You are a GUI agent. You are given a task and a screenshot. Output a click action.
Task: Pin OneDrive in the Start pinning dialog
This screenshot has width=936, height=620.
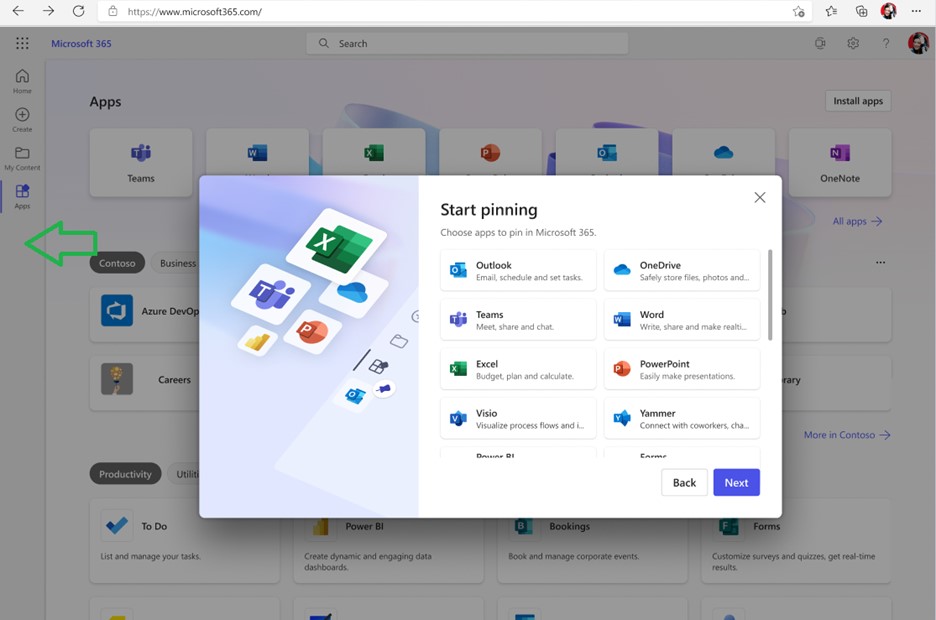coord(682,270)
